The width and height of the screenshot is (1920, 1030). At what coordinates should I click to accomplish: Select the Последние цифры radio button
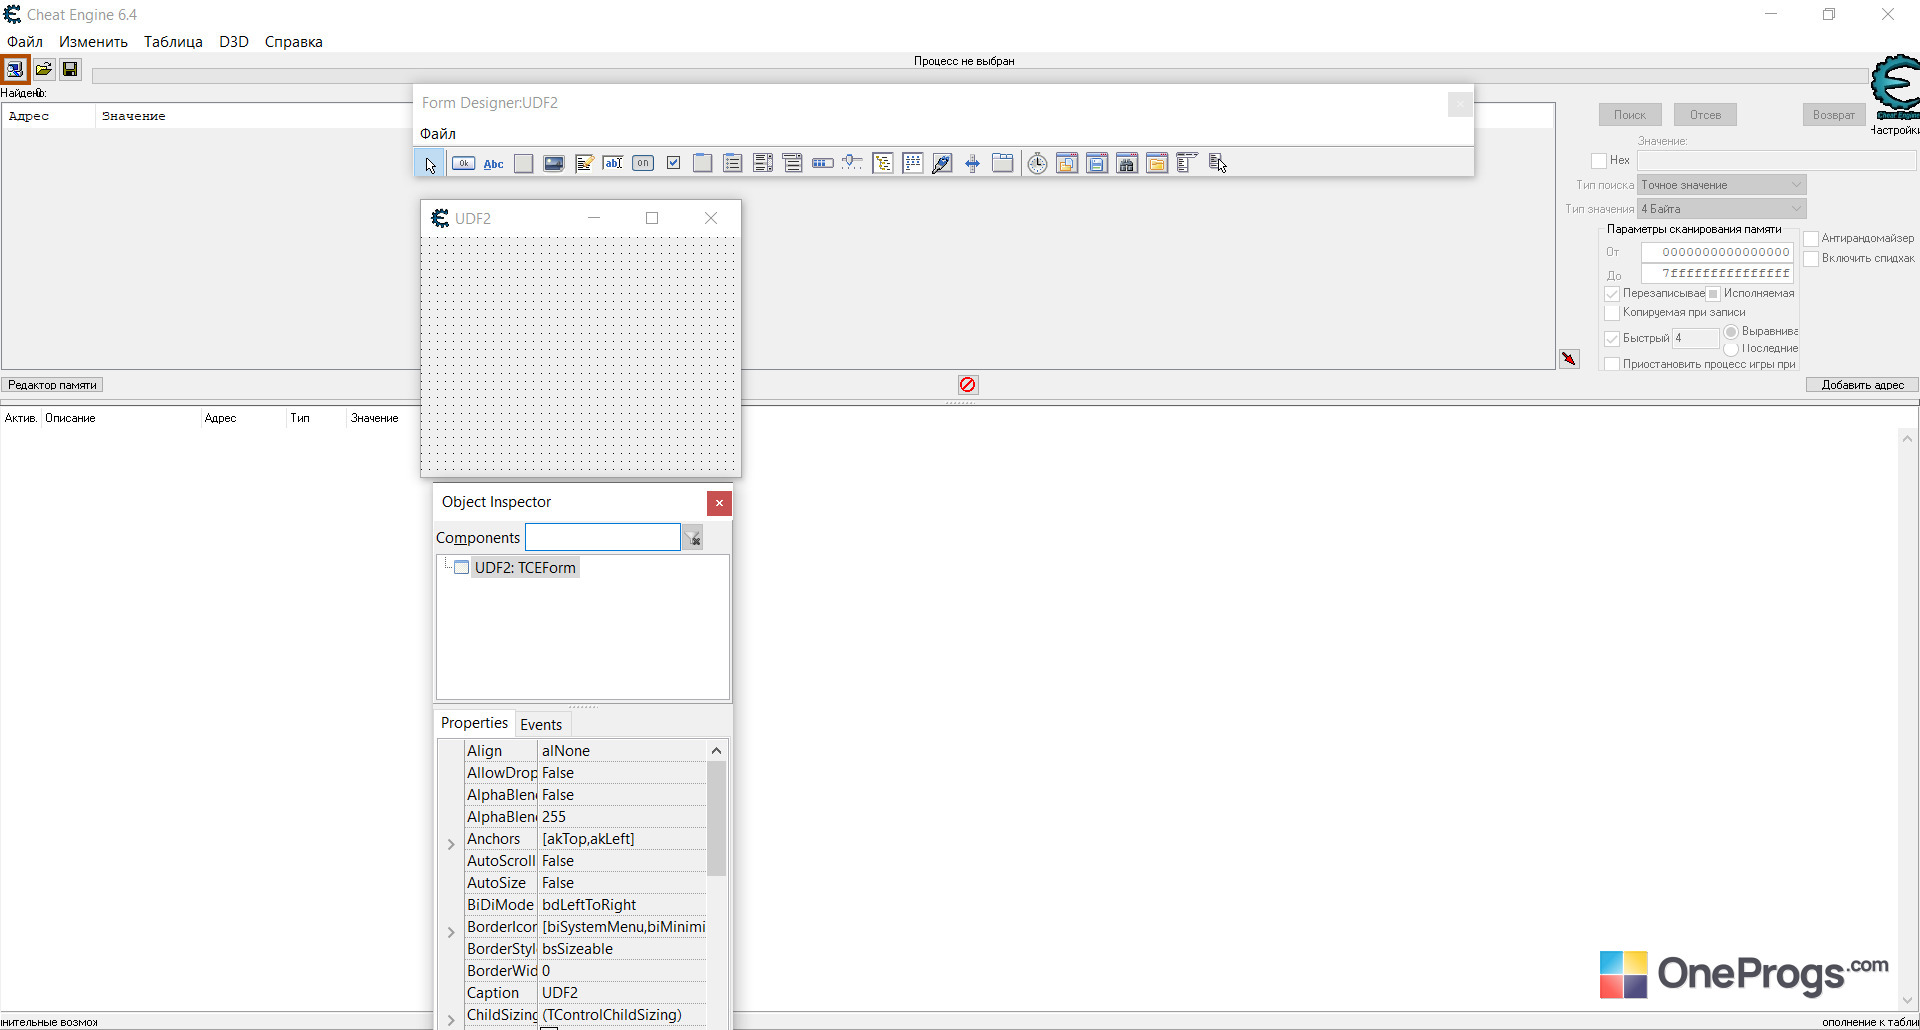point(1731,349)
